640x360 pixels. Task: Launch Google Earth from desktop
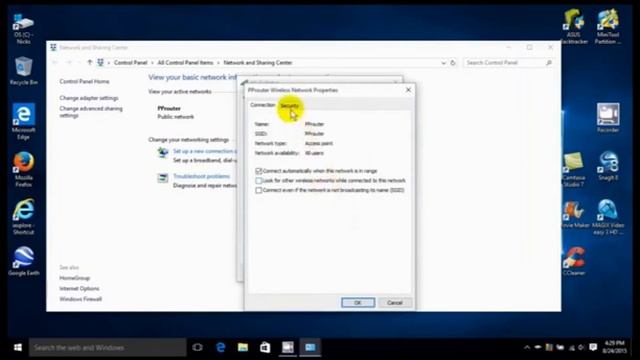(x=23, y=261)
